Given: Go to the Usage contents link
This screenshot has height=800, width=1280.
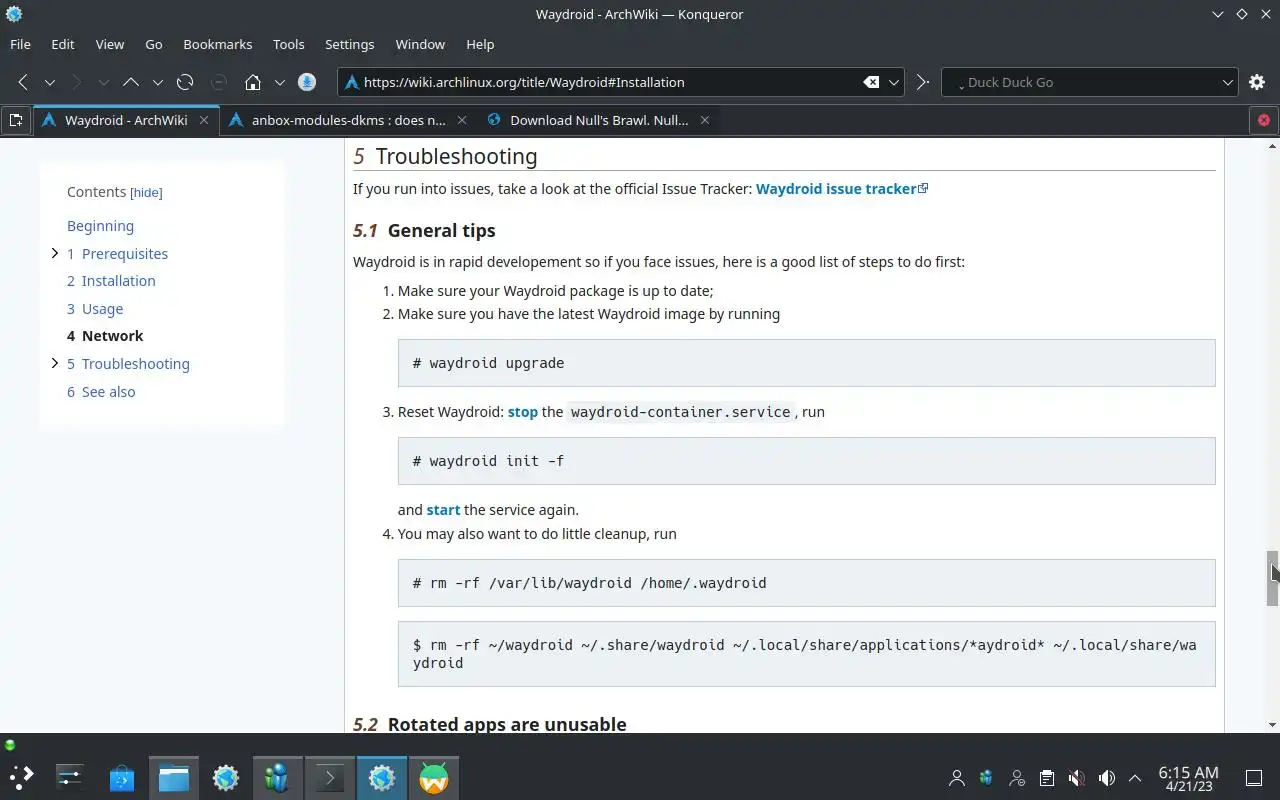Looking at the screenshot, I should (x=95, y=309).
